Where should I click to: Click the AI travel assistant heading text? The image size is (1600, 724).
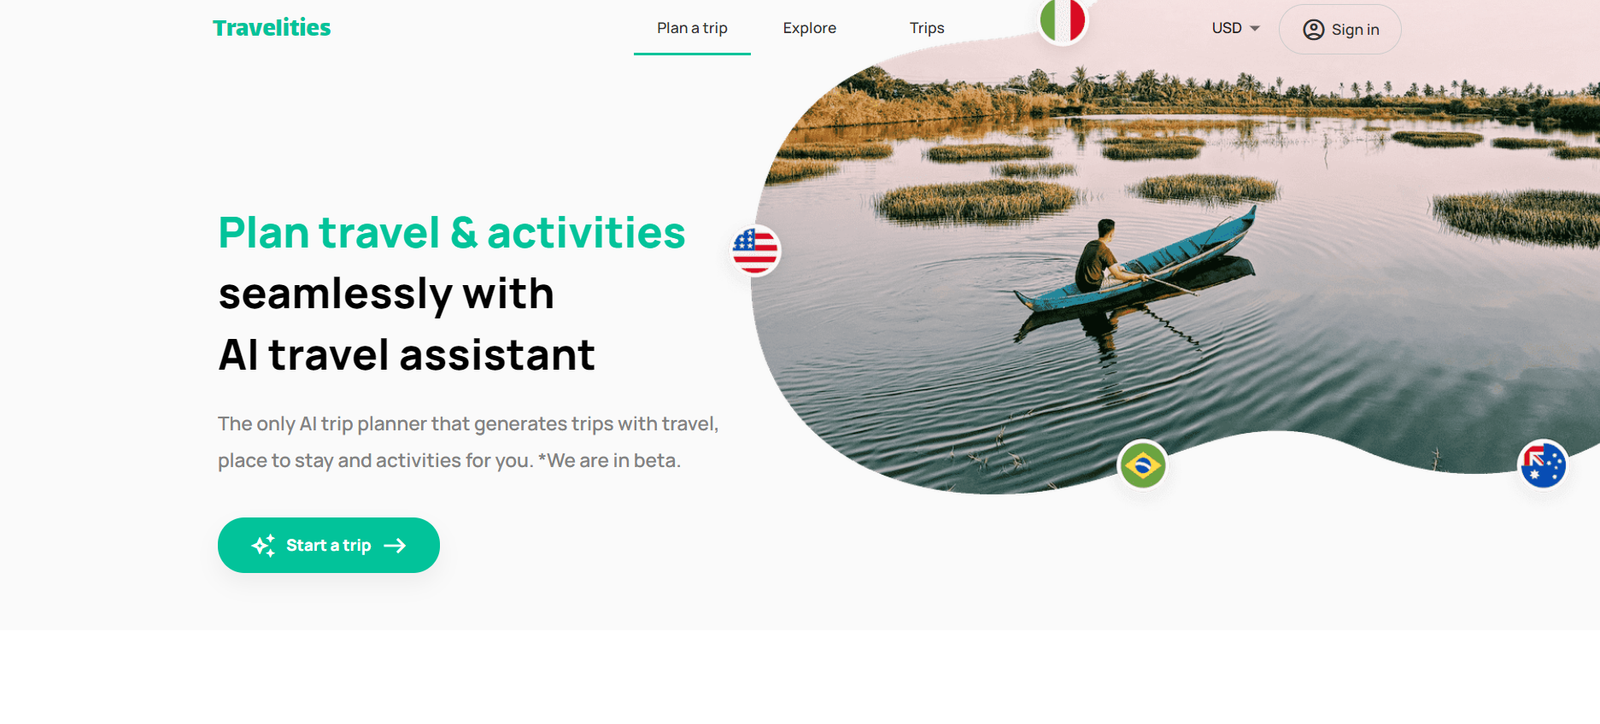pos(406,355)
